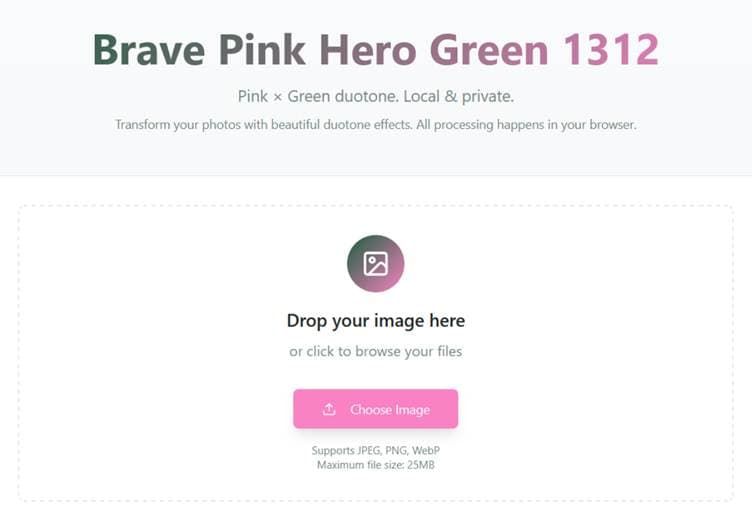Click the "Drop your image here" heading
The image size is (752, 526).
376,320
